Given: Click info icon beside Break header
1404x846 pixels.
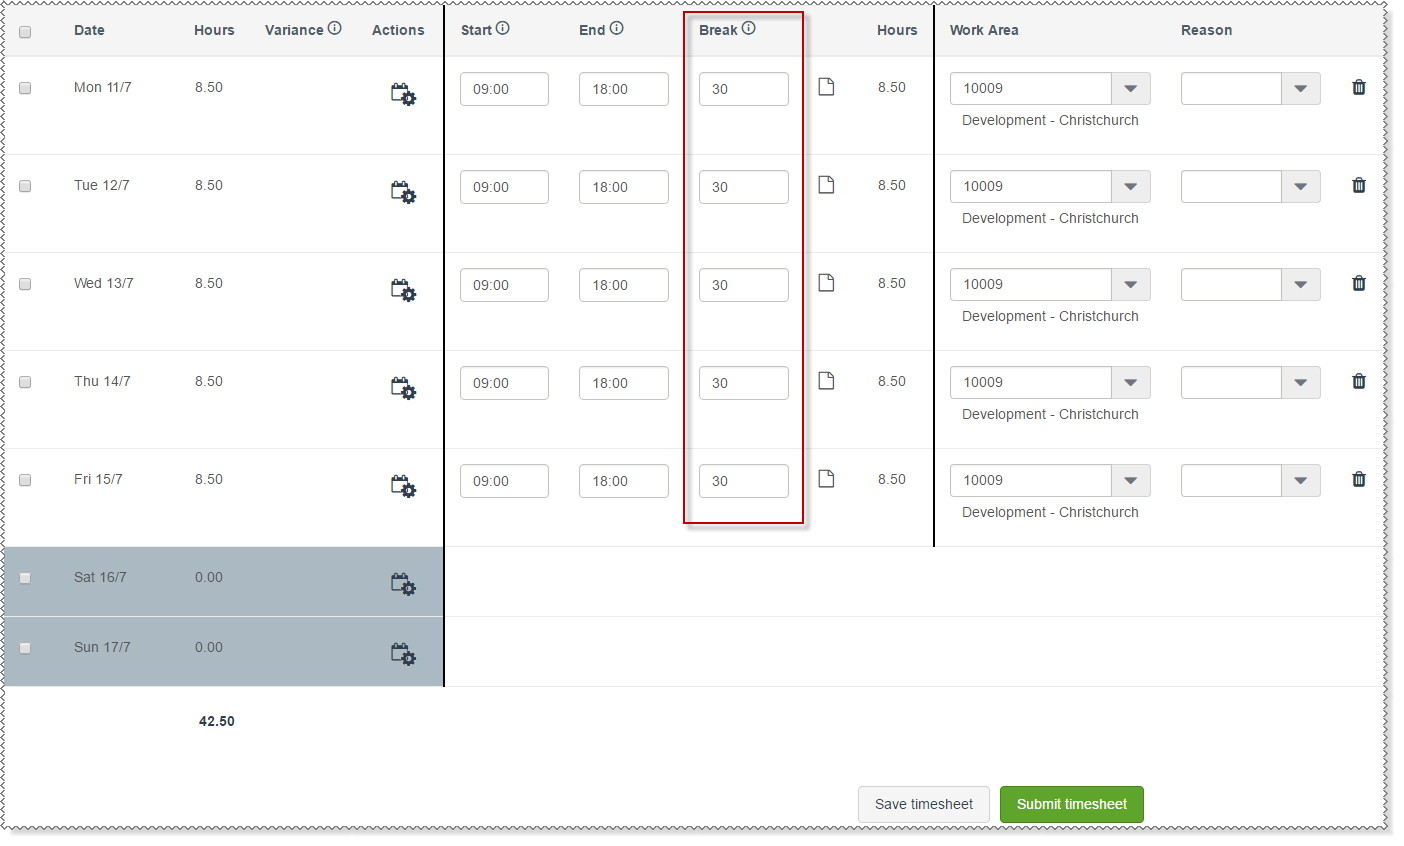Looking at the screenshot, I should tap(748, 28).
